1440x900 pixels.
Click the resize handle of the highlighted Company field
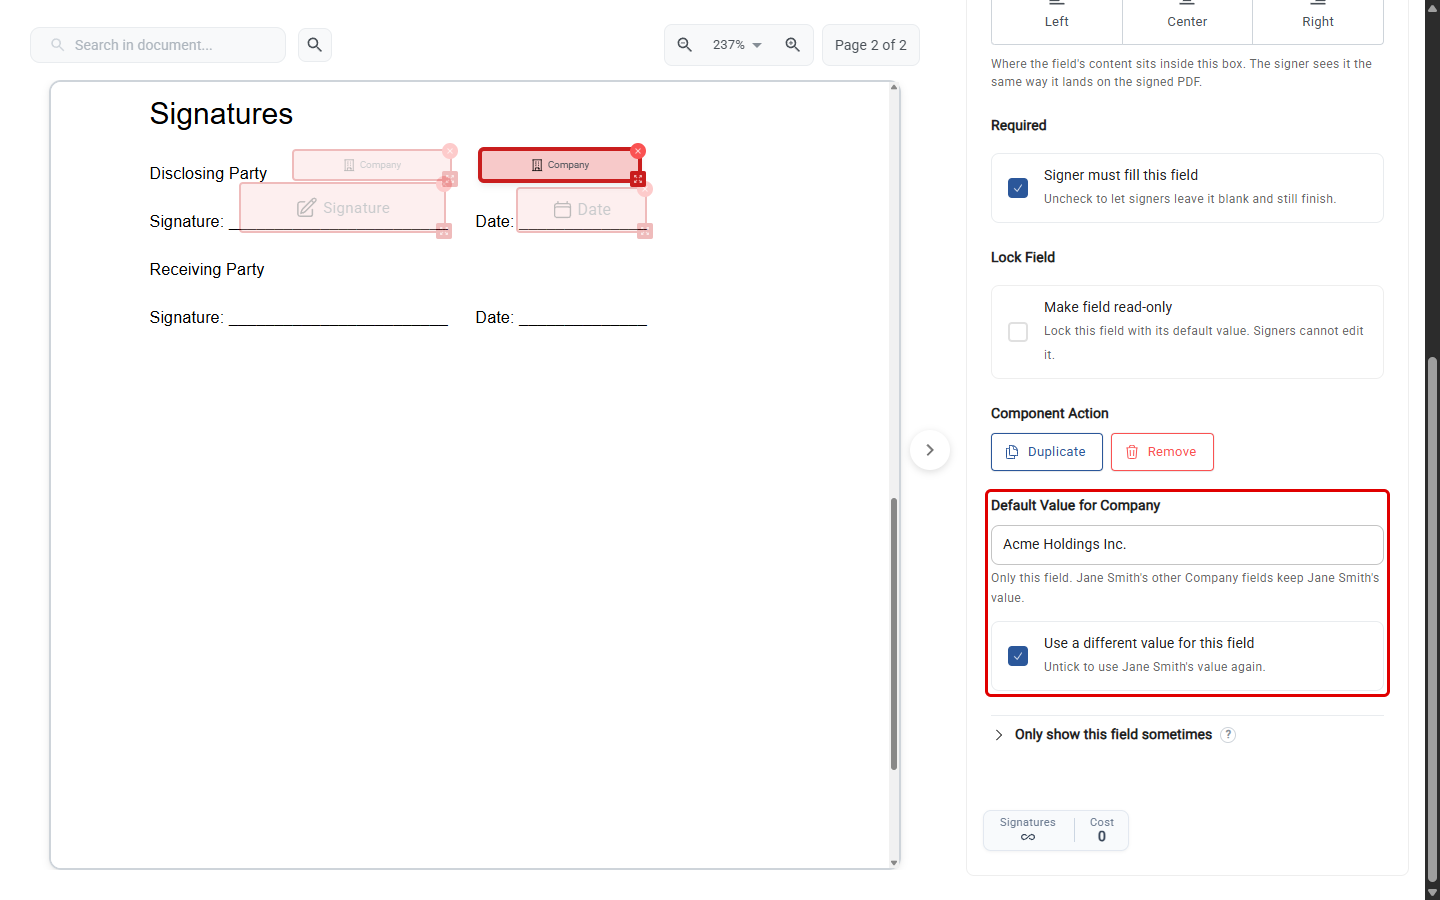point(638,179)
